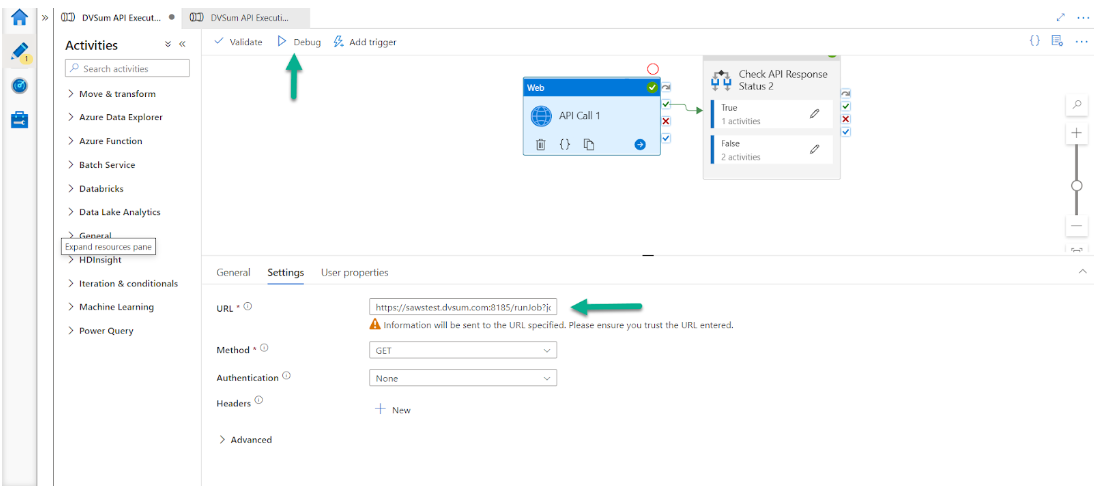Expand Azure Function category
The width and height of the screenshot is (1104, 487).
click(105, 141)
